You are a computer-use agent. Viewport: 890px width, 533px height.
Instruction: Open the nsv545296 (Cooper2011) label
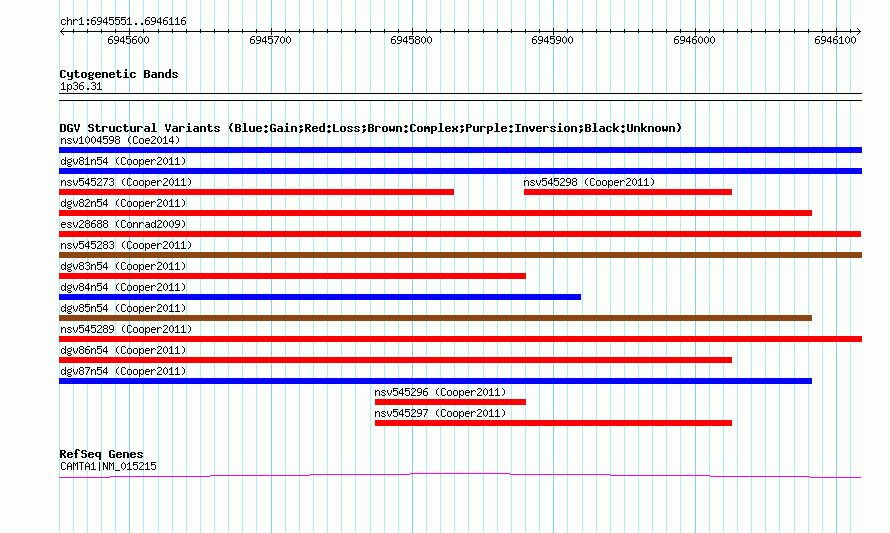(x=440, y=392)
